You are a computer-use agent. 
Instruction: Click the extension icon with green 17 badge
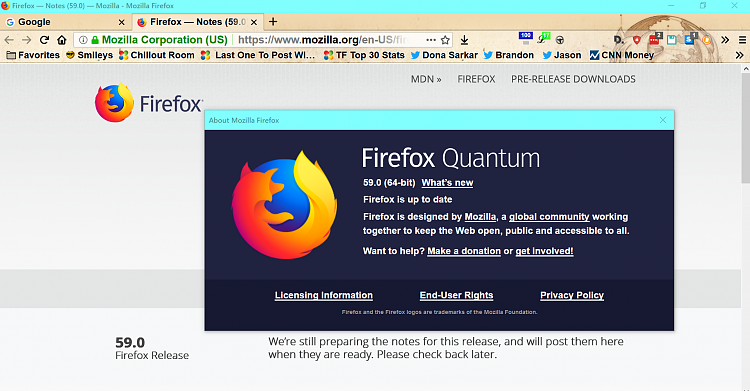543,39
